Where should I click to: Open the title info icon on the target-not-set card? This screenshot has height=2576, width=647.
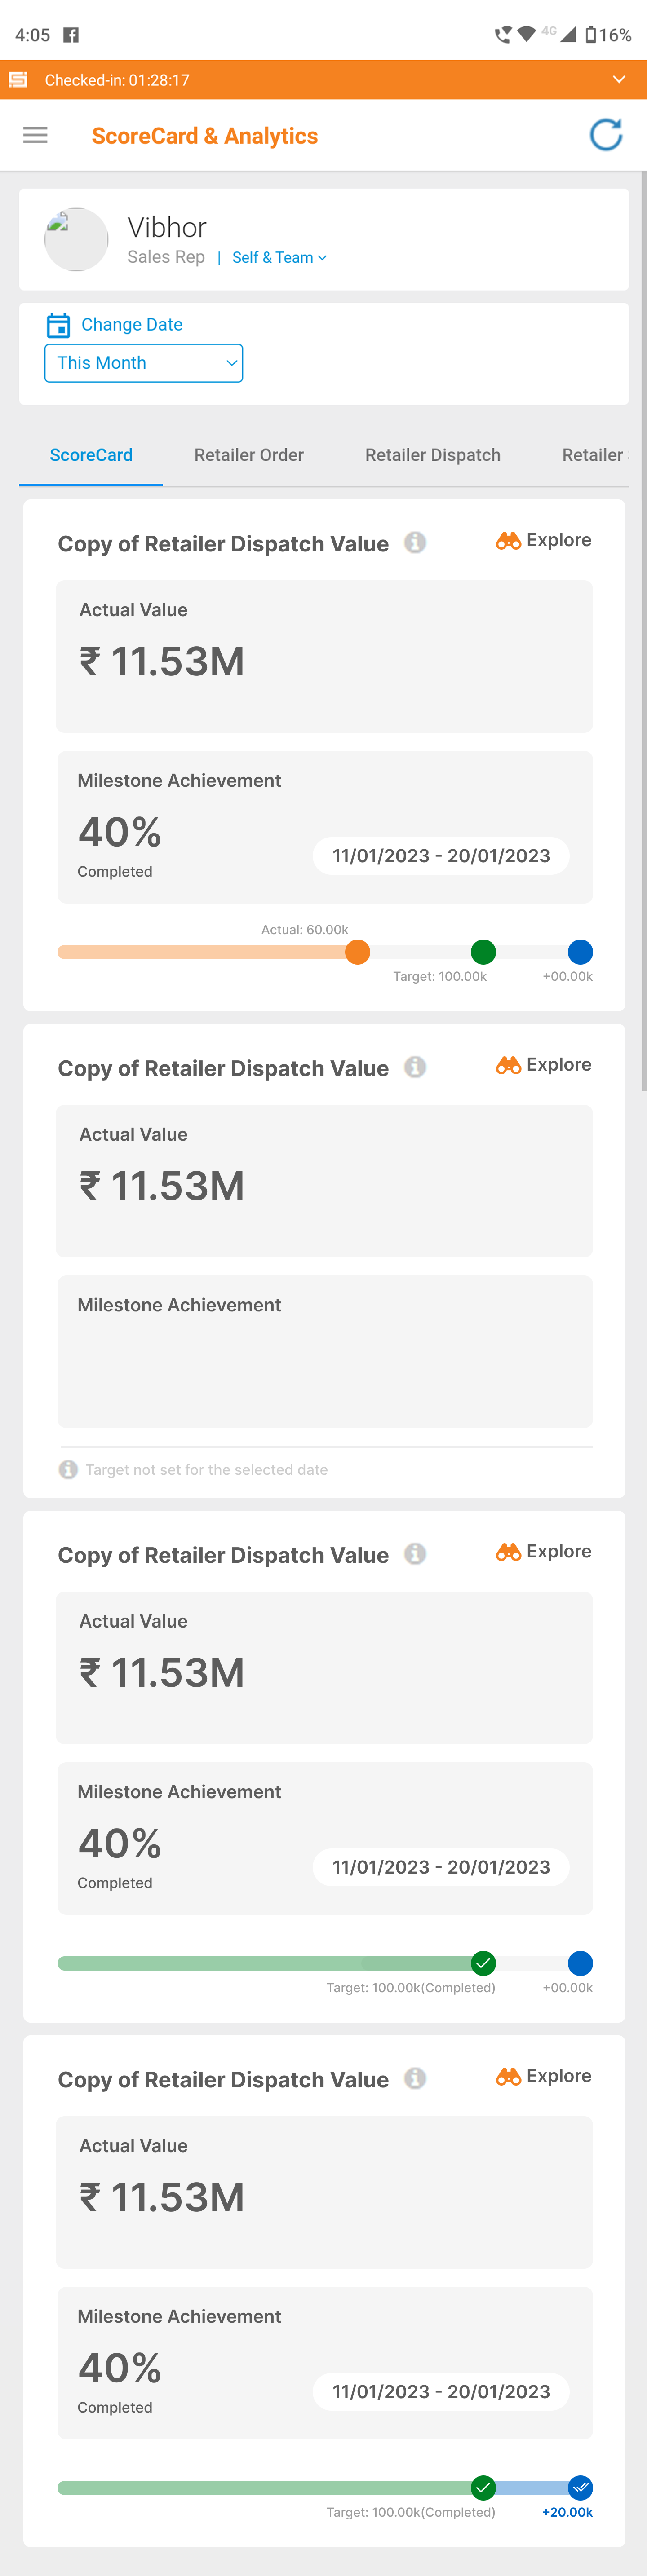pyautogui.click(x=415, y=1067)
